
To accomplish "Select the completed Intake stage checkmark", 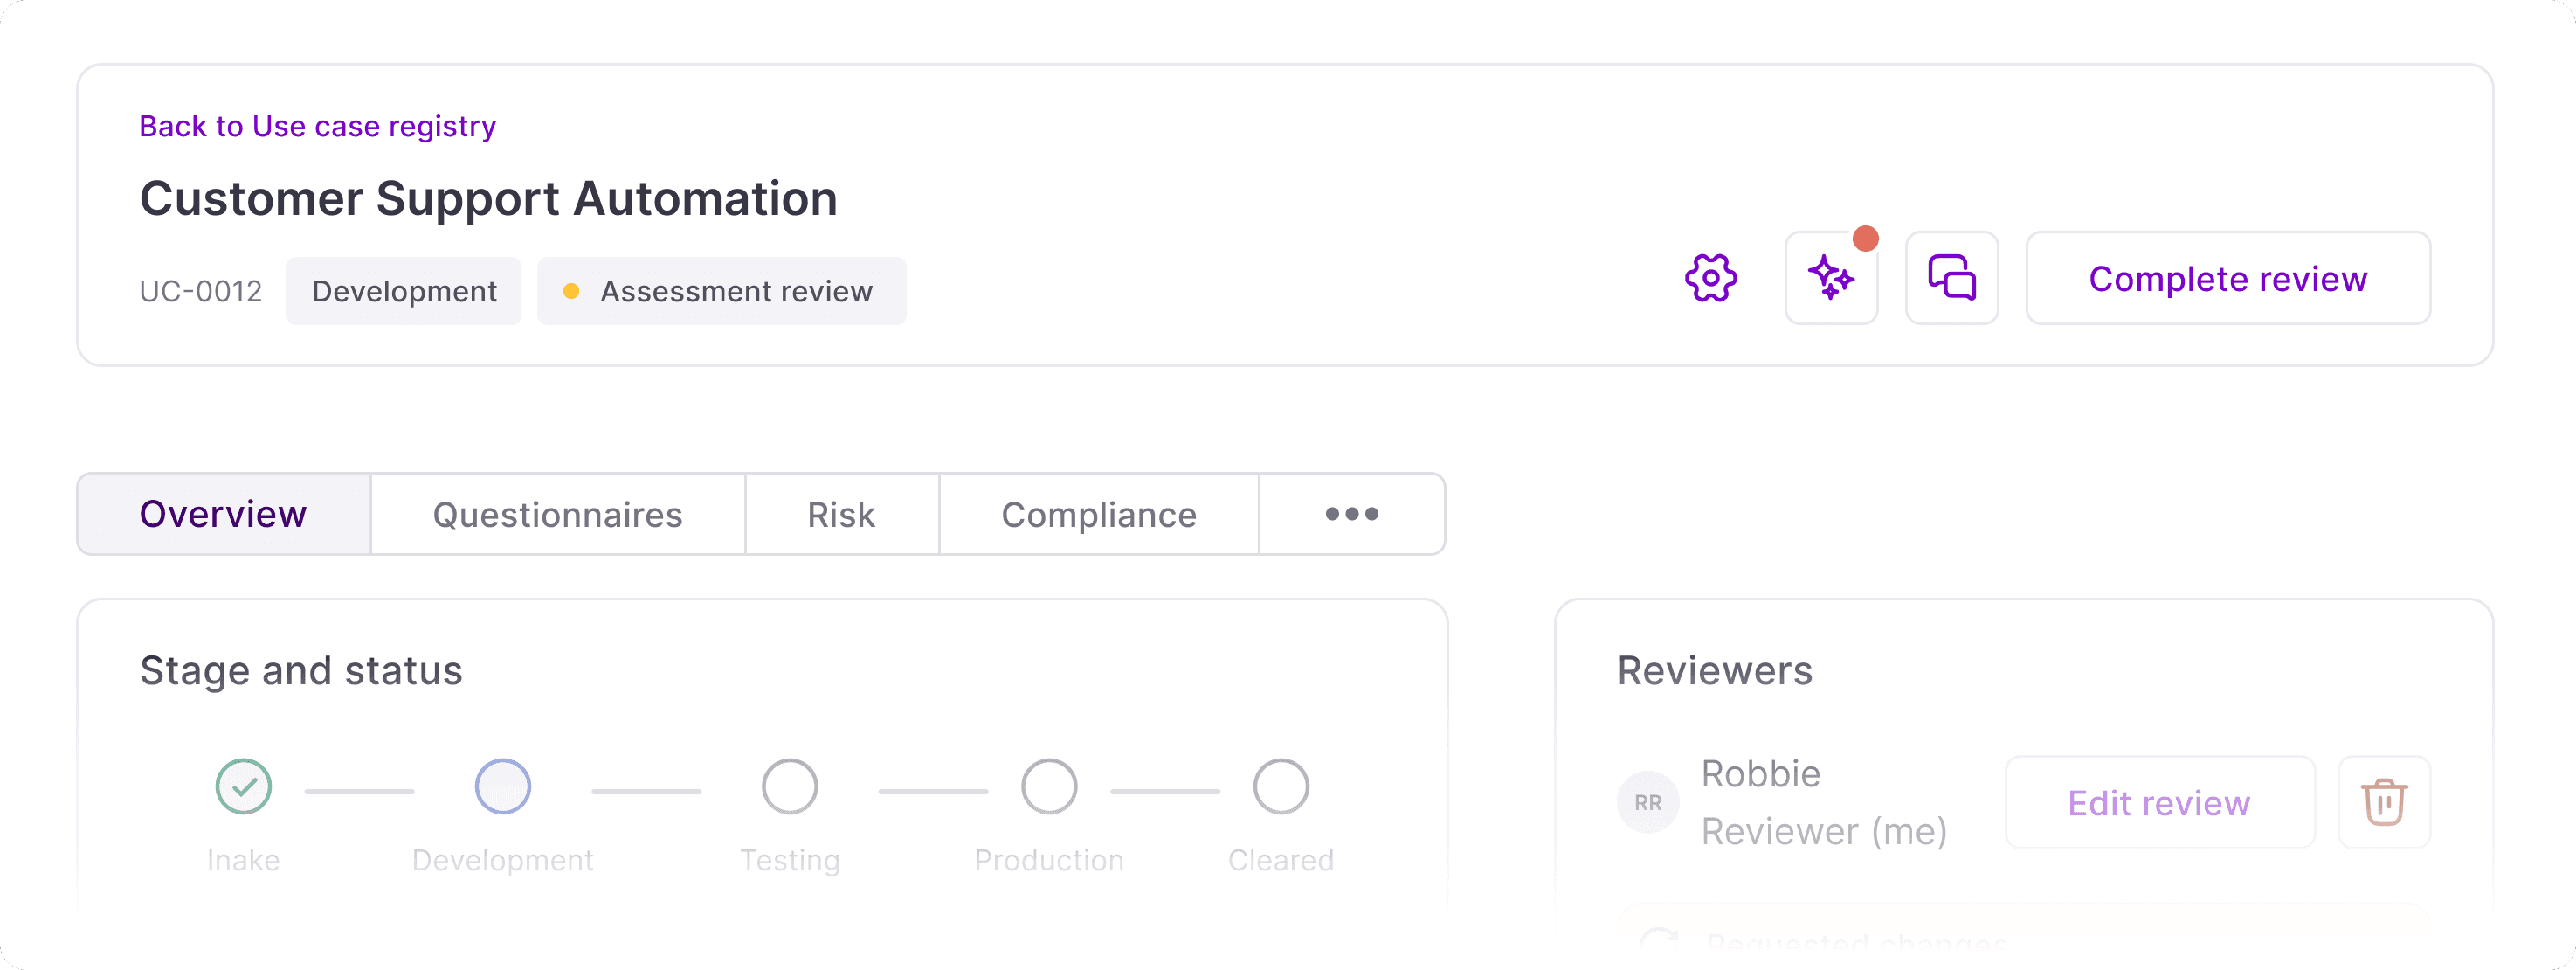I will tap(243, 787).
